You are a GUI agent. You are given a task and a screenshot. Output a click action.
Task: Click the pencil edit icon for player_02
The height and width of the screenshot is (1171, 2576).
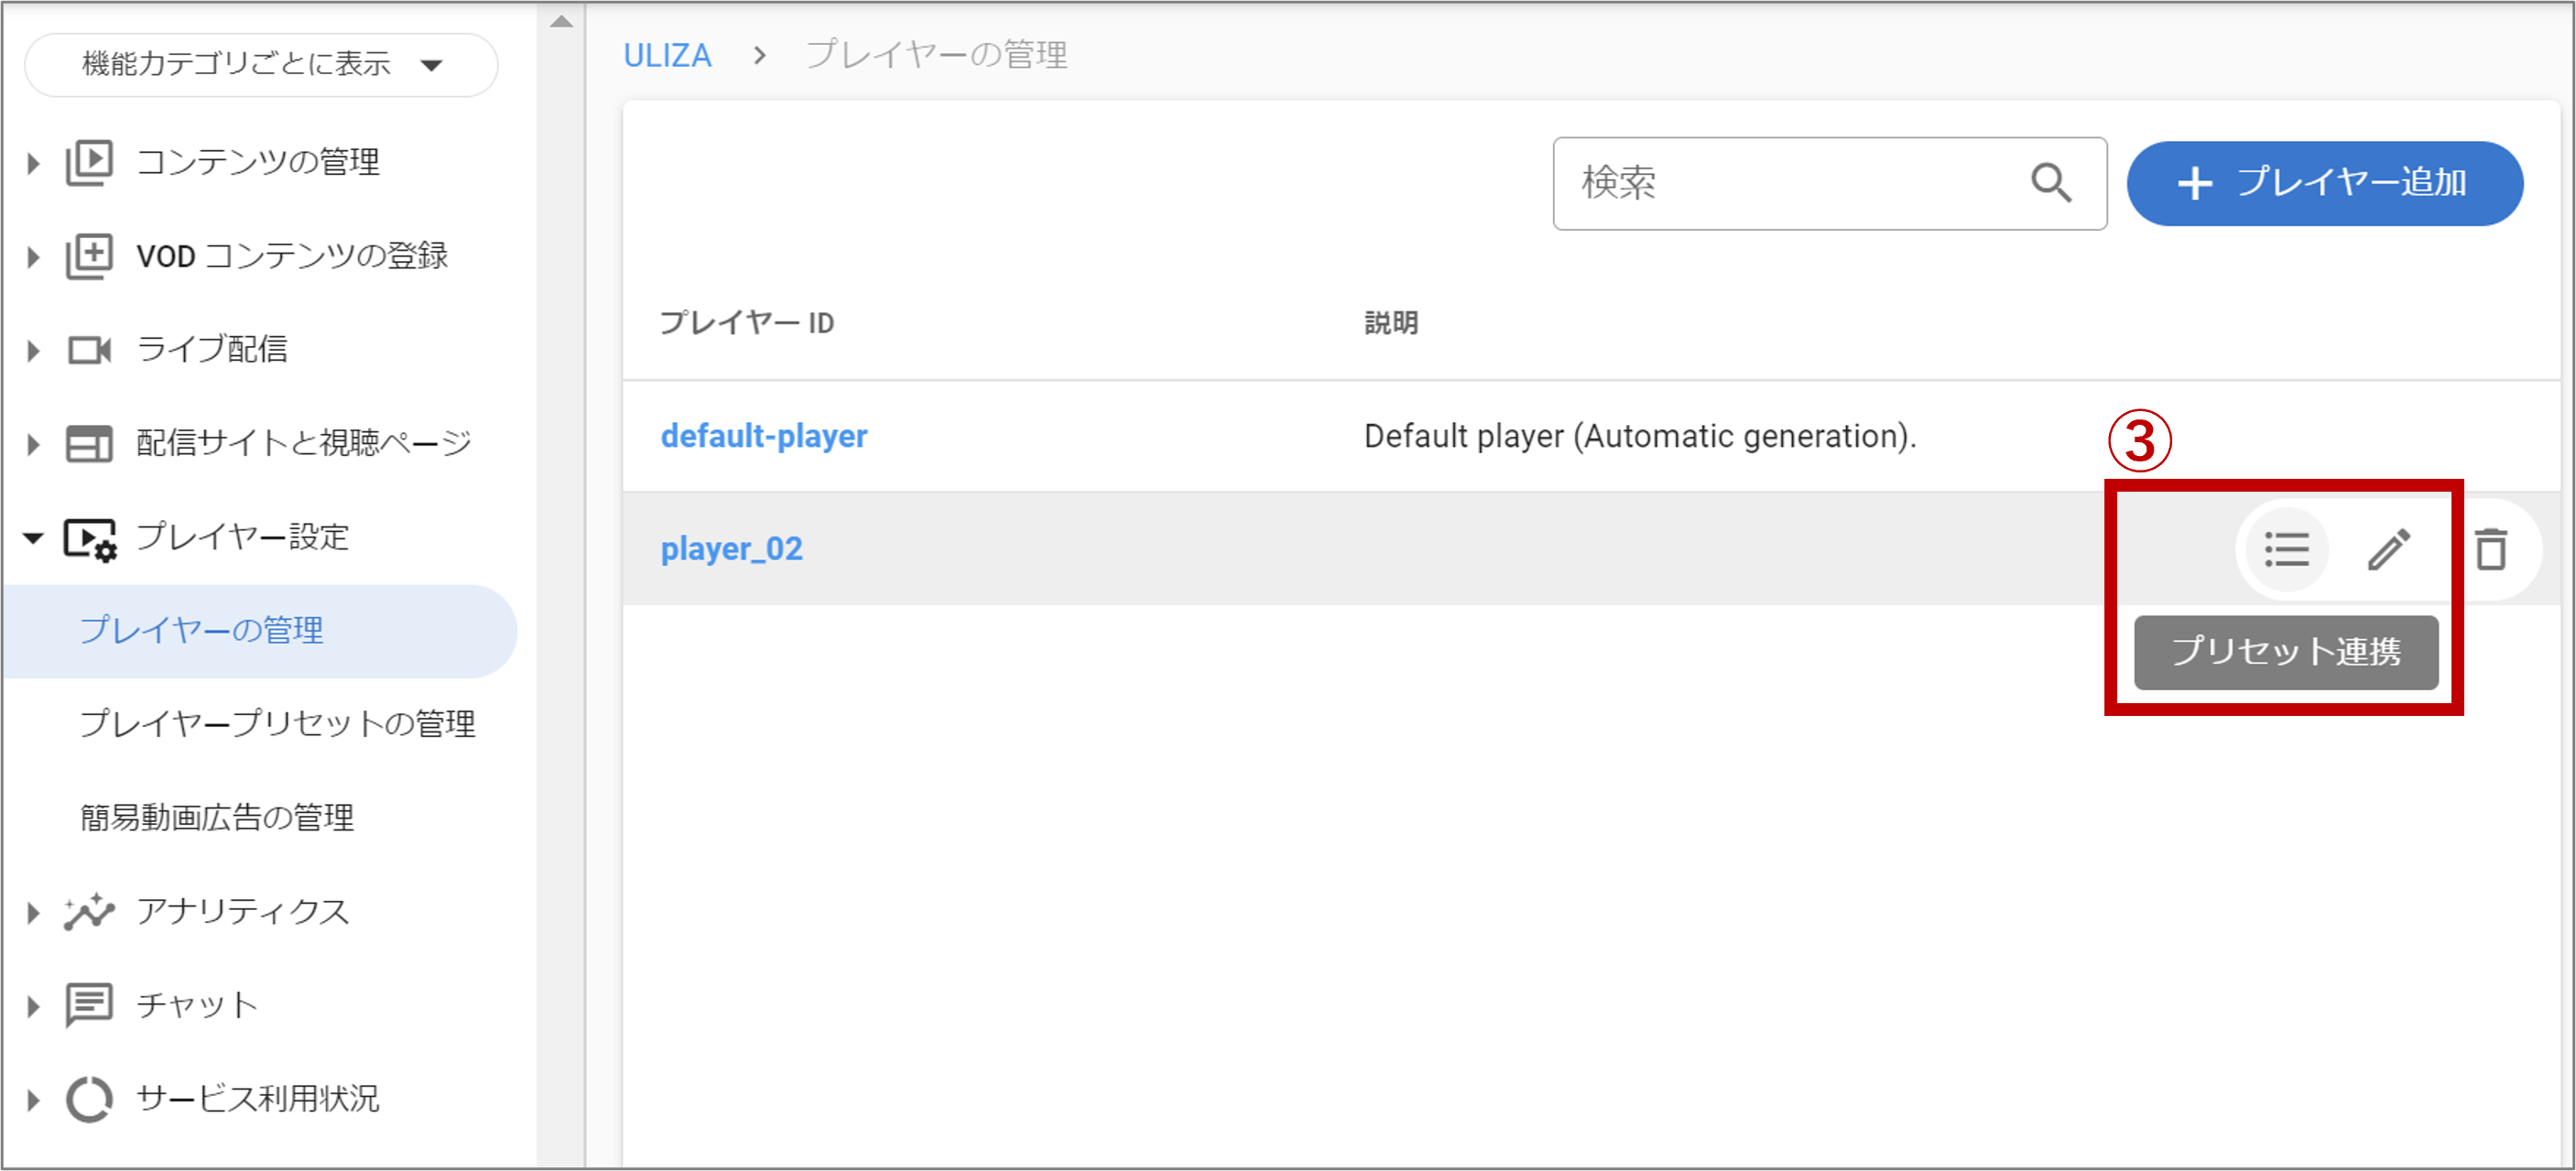tap(2389, 549)
